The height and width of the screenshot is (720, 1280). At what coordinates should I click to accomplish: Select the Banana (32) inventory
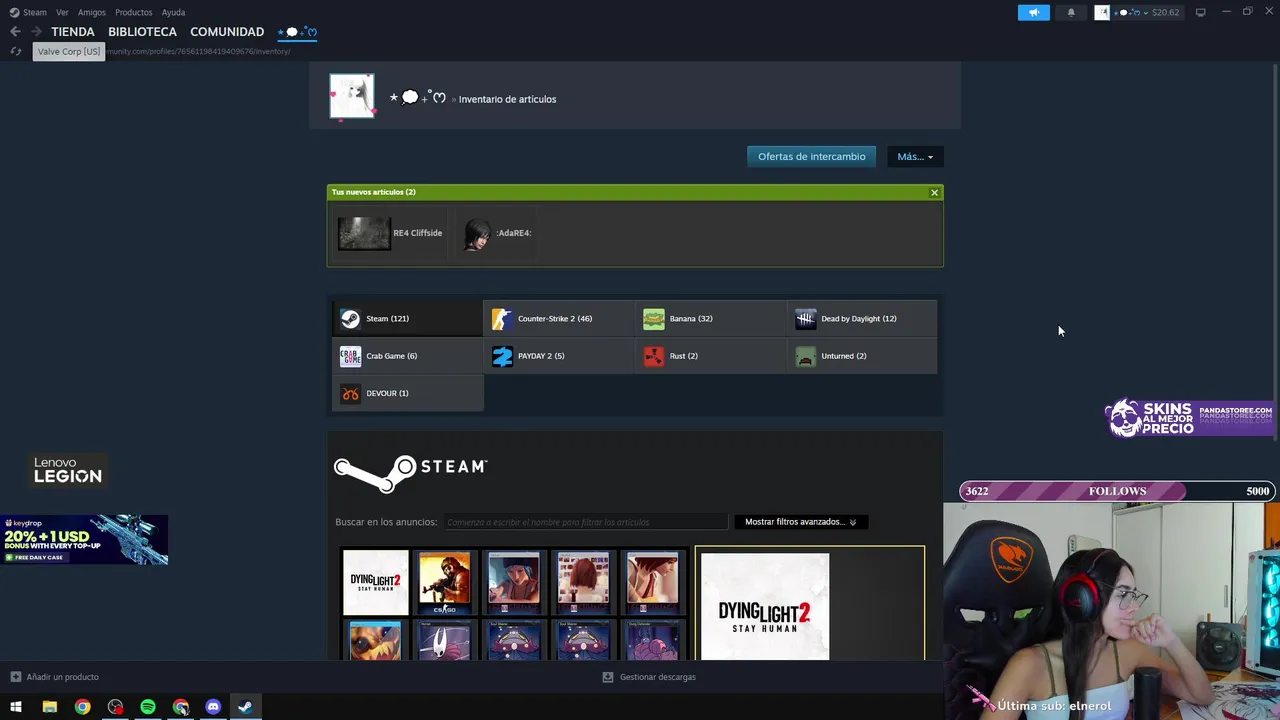(x=711, y=318)
